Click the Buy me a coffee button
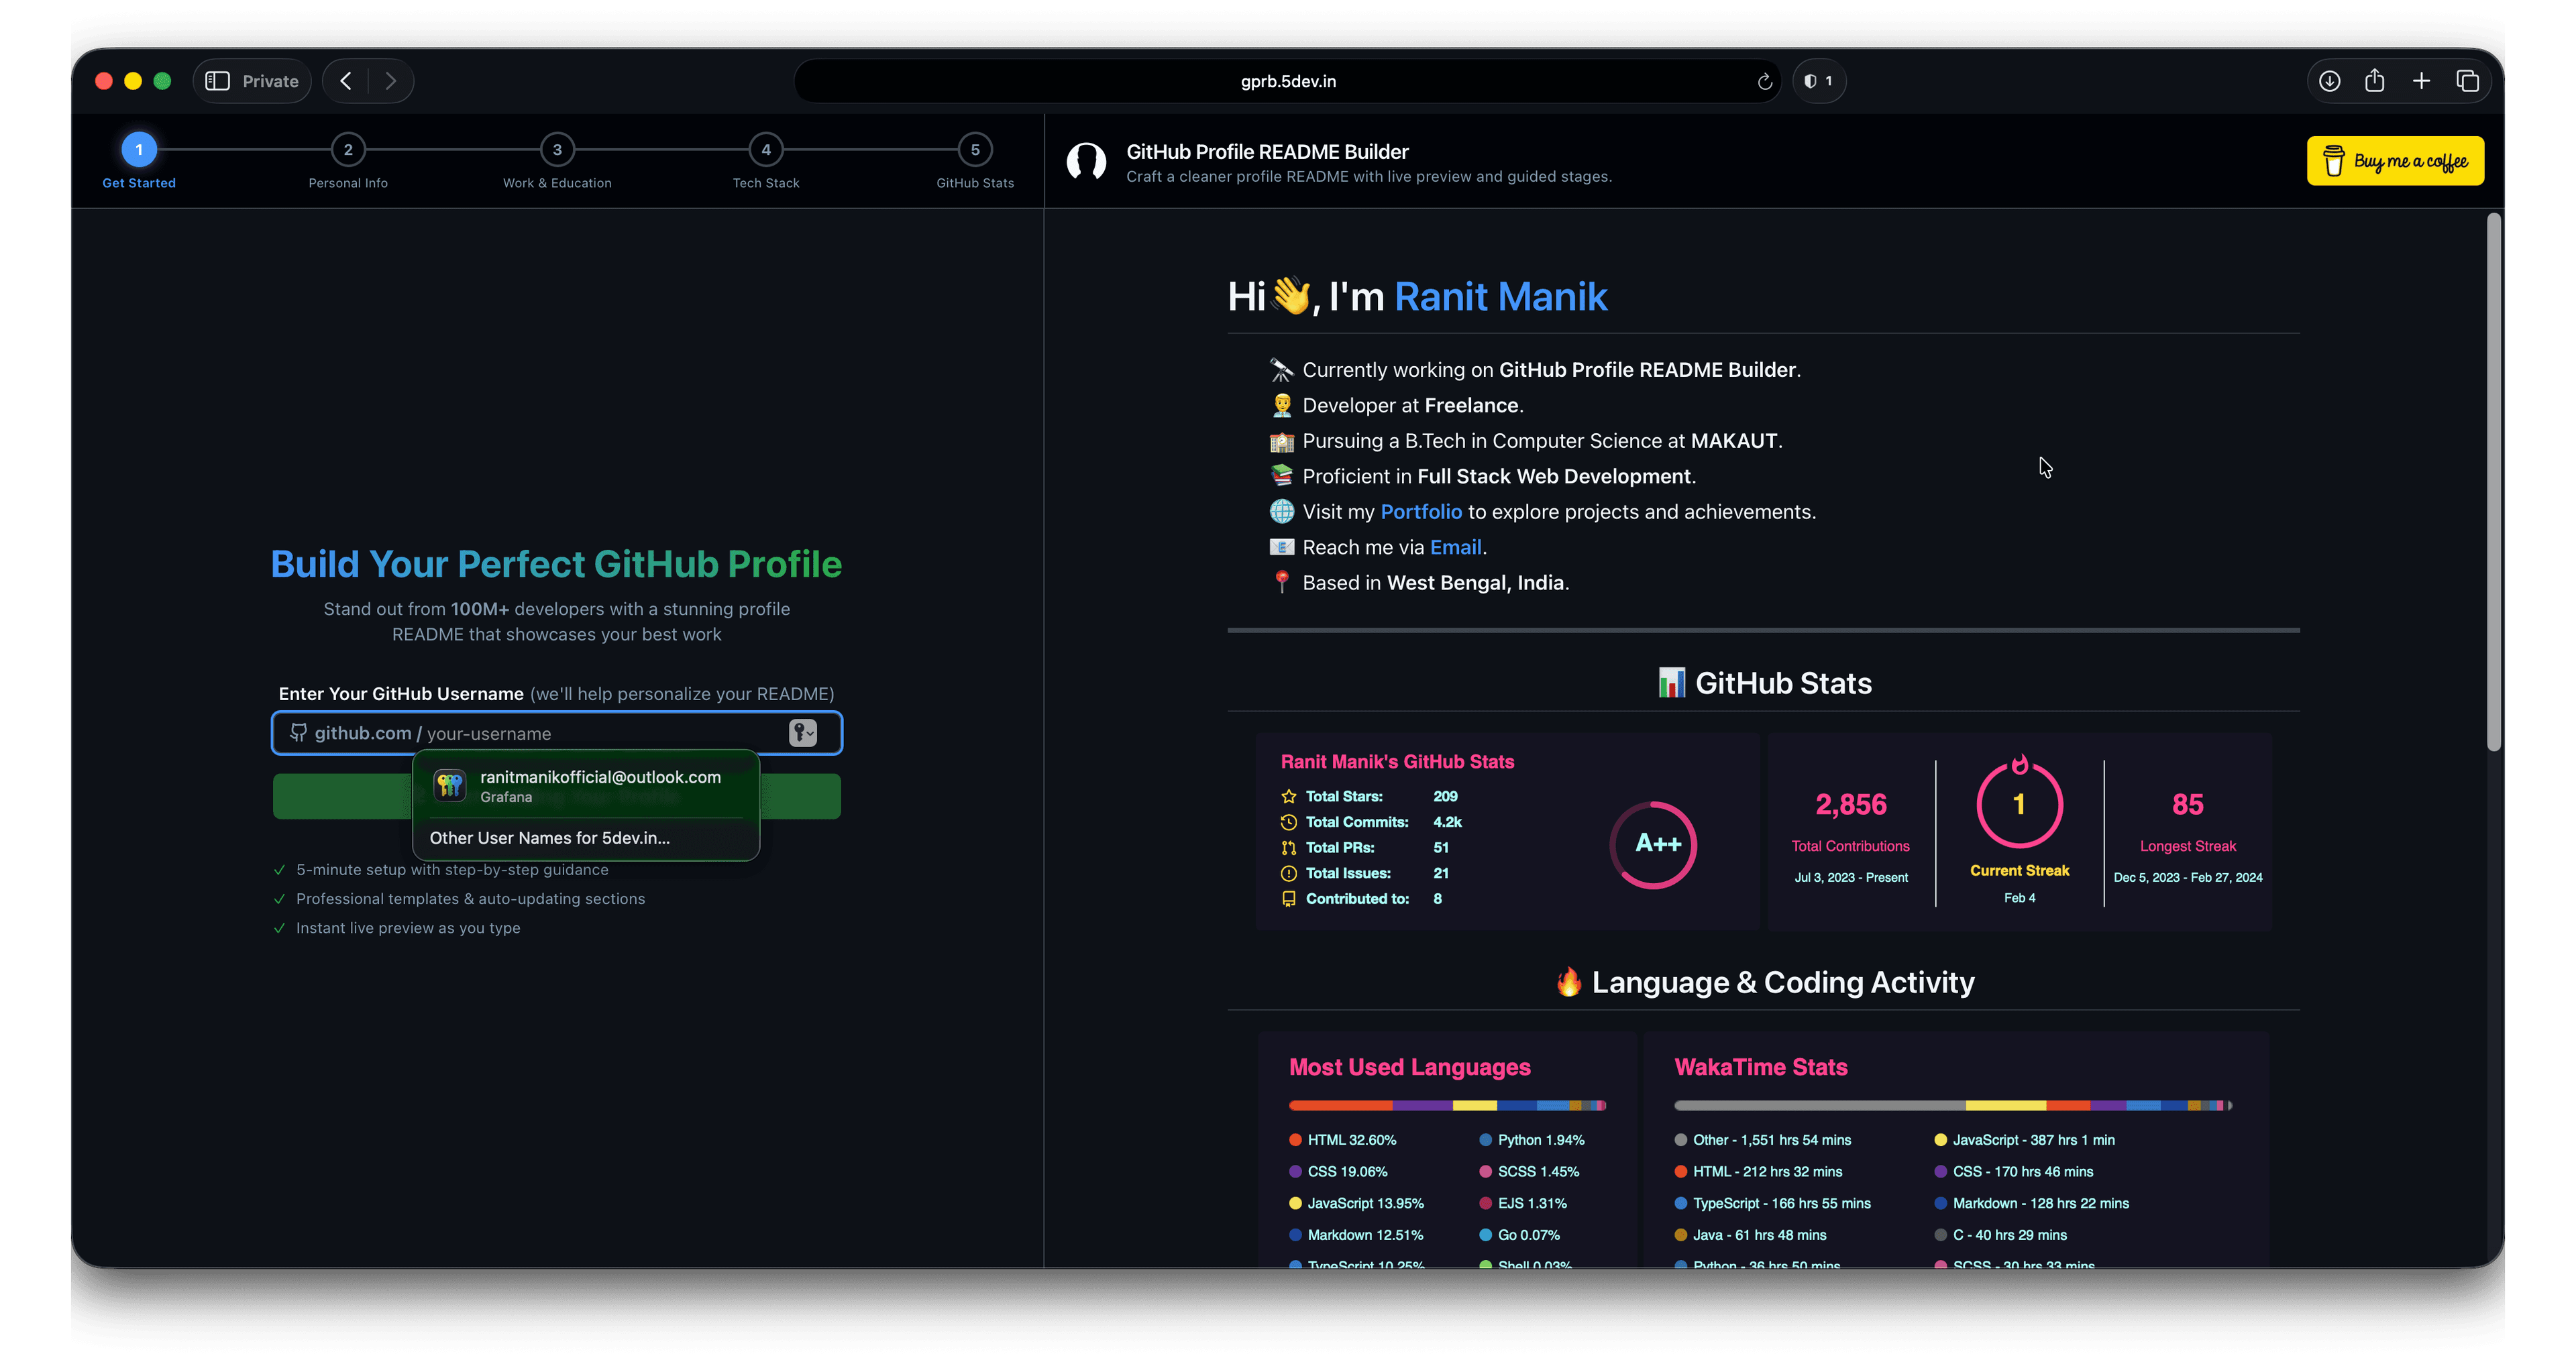Image resolution: width=2576 pixels, height=1362 pixels. [2395, 161]
